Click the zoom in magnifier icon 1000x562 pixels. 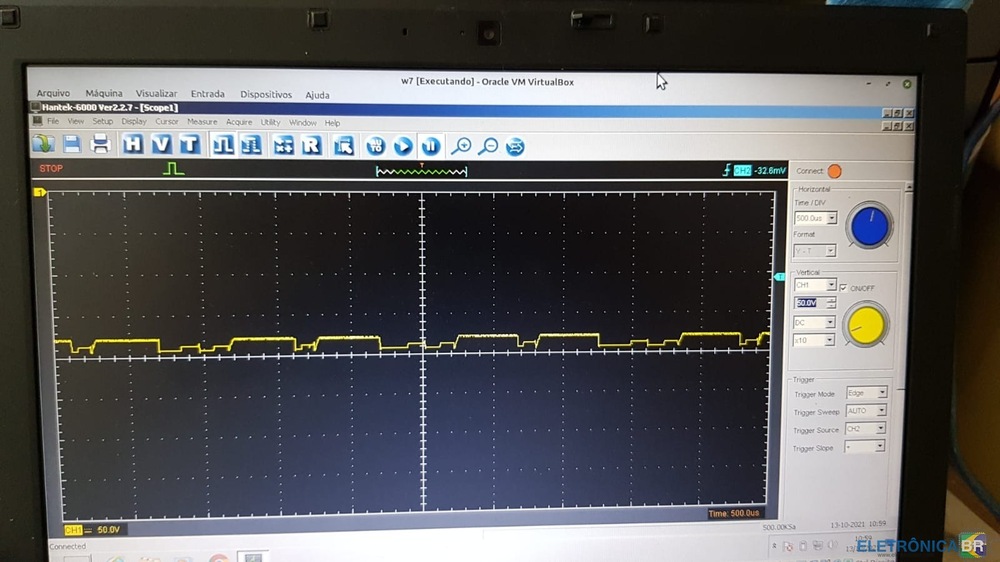coord(461,147)
